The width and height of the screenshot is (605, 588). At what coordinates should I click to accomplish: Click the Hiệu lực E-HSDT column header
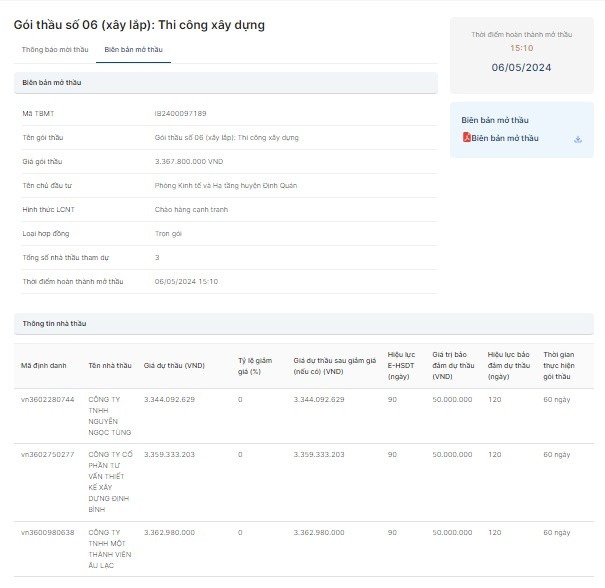[x=401, y=365]
